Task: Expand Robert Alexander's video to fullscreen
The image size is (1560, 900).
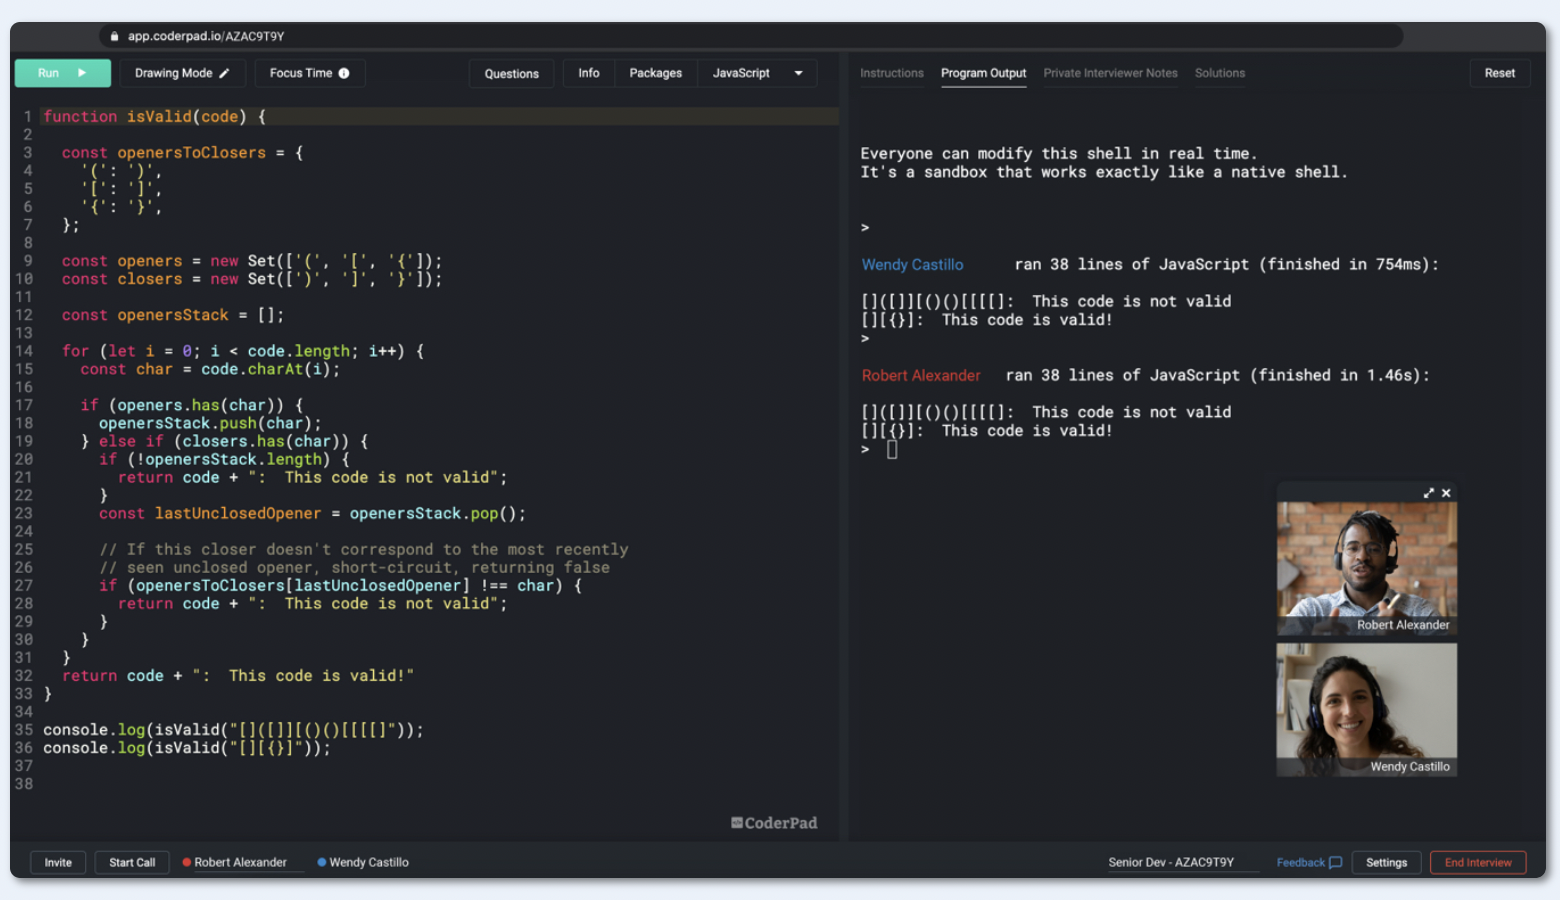Action: pyautogui.click(x=1429, y=493)
